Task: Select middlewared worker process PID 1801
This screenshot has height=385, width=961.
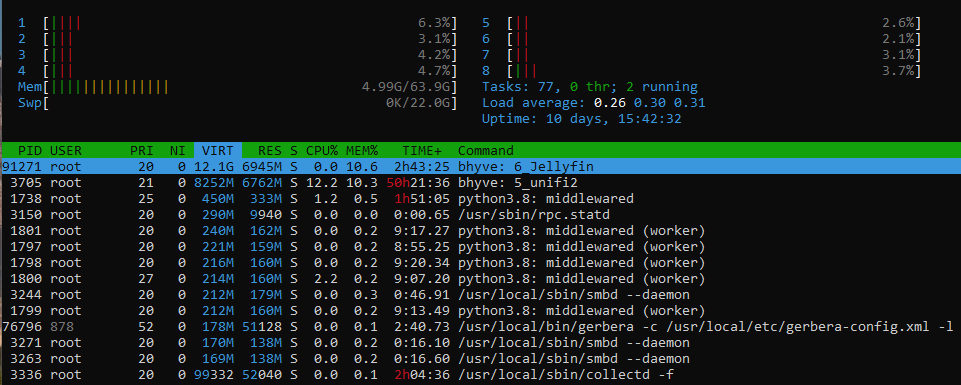Action: pyautogui.click(x=480, y=231)
